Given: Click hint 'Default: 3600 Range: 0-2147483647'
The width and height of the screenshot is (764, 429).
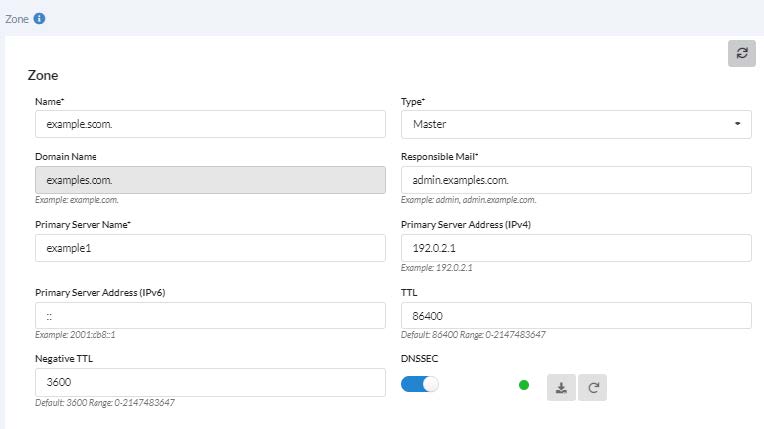Looking at the screenshot, I should [x=105, y=403].
